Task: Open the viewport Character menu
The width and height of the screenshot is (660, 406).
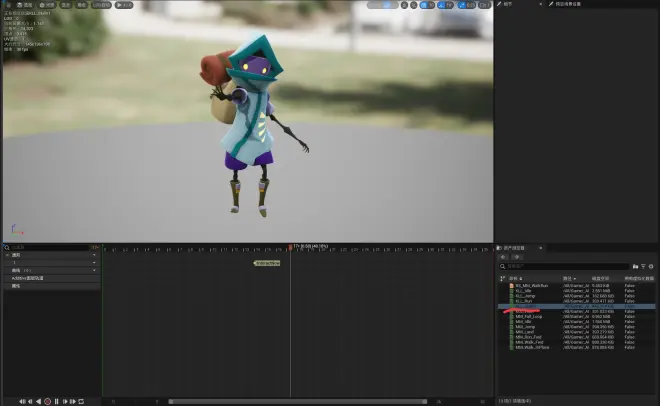Action: point(81,5)
